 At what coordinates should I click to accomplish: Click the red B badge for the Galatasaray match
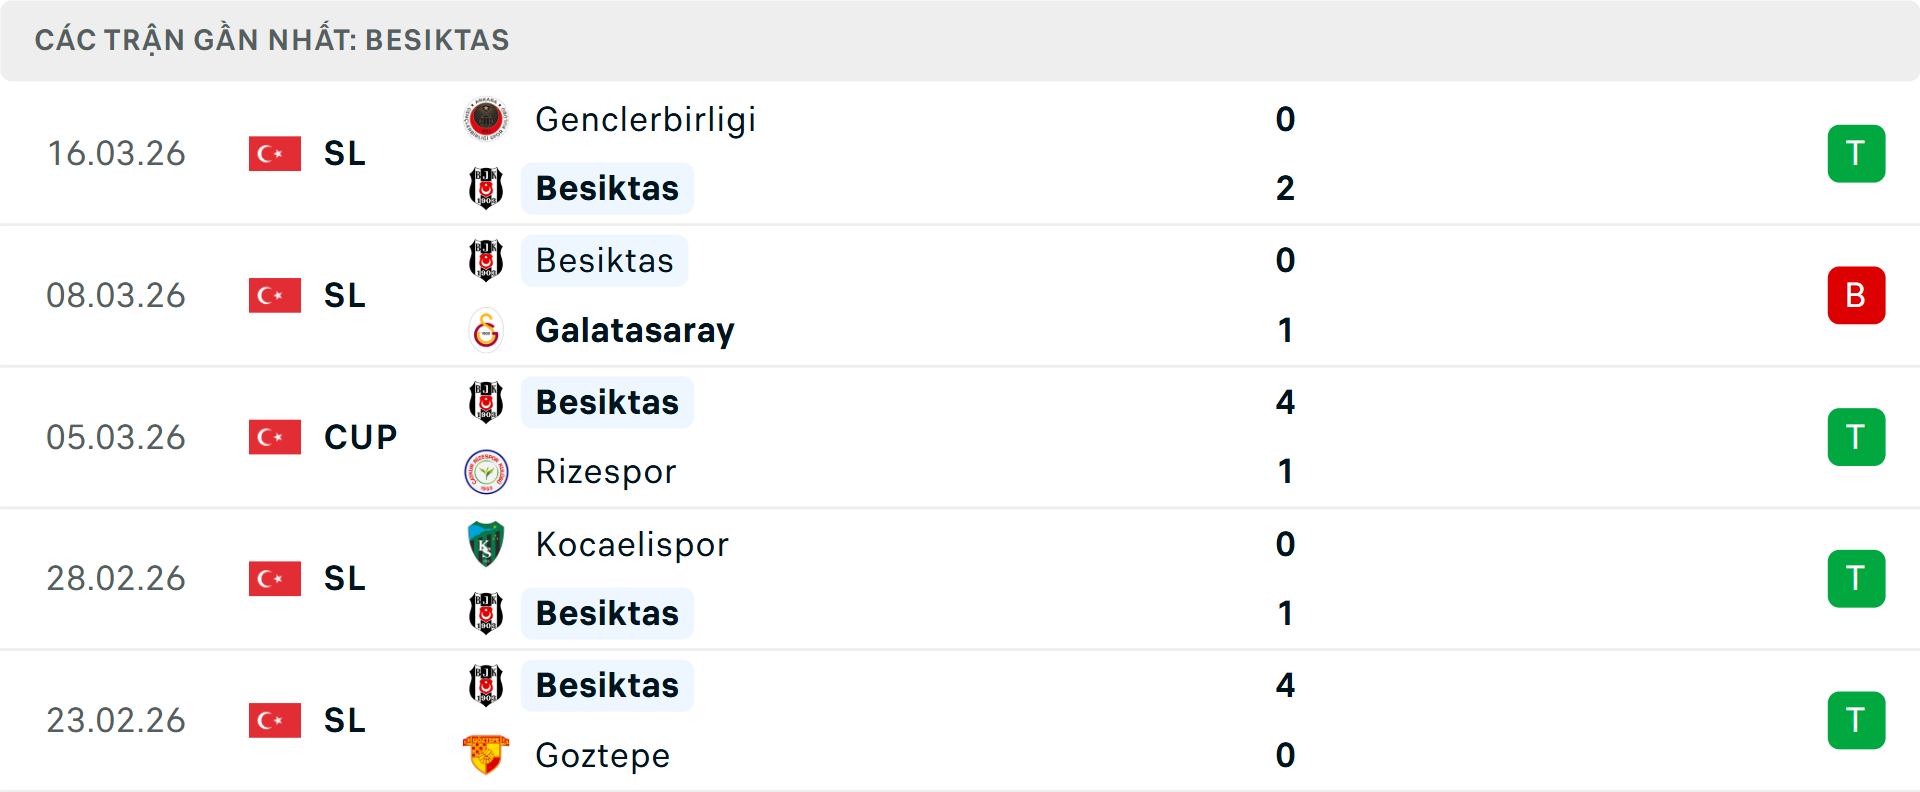[1856, 295]
